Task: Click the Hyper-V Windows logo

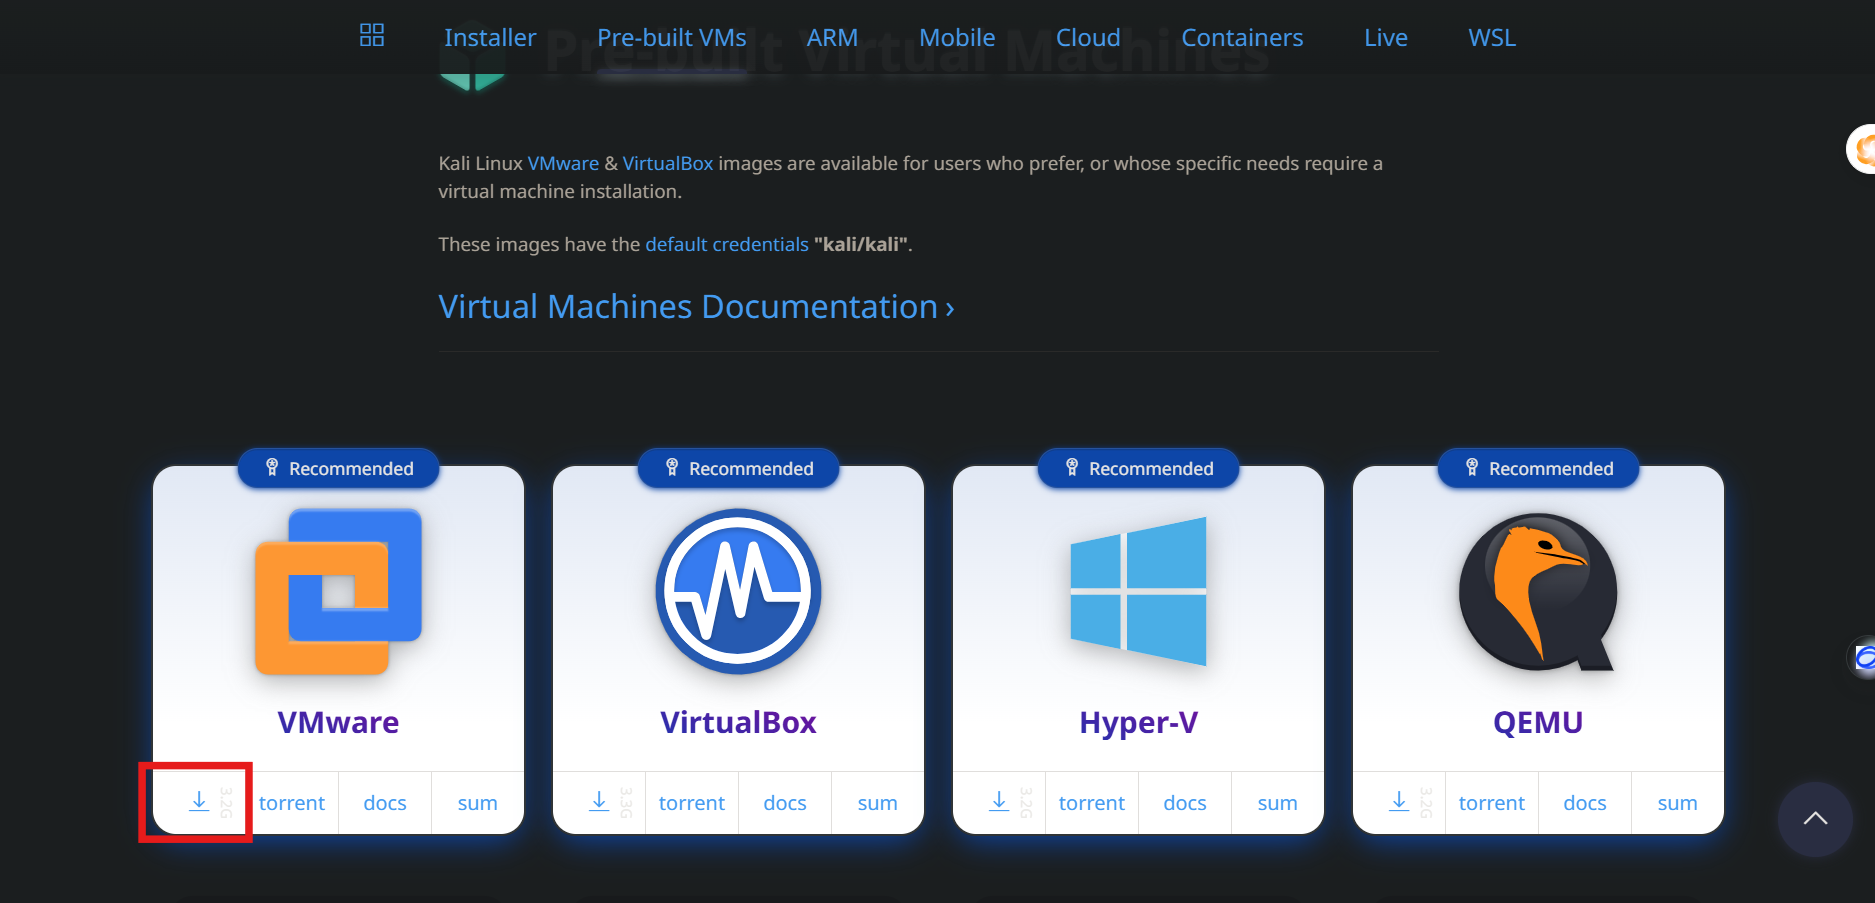Action: pos(1138,591)
